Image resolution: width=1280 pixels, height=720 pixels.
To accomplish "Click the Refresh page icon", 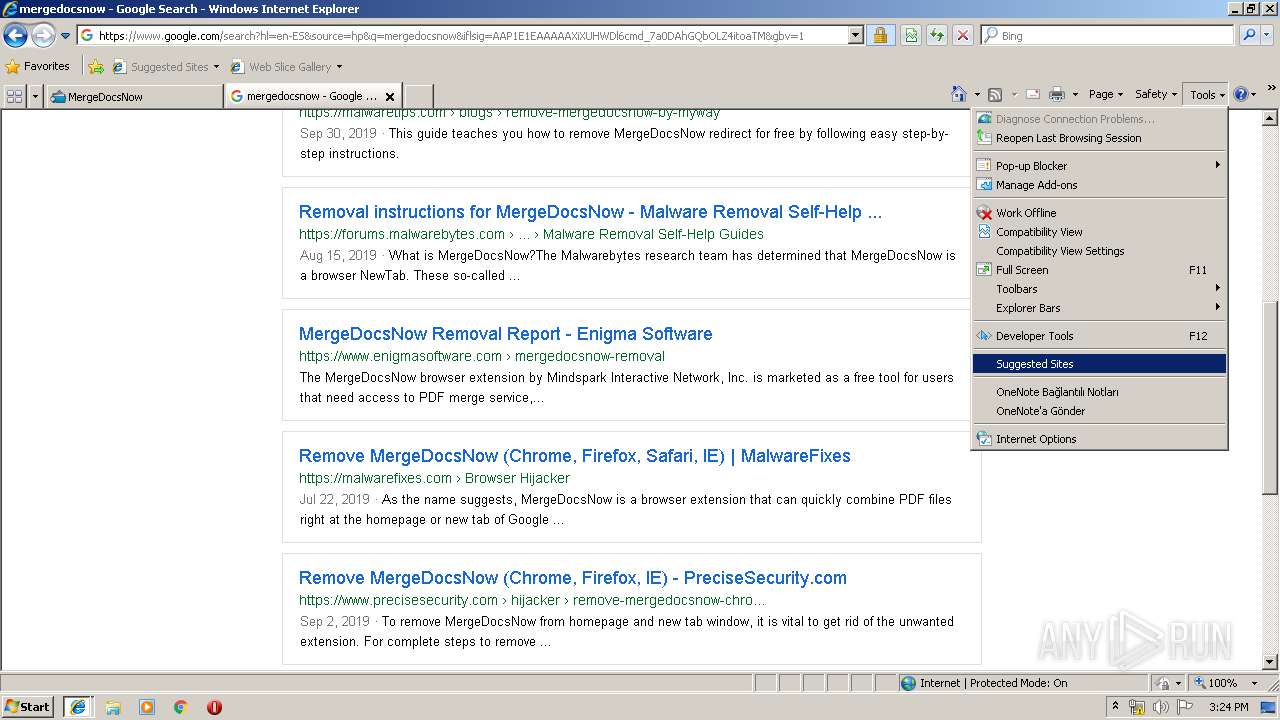I will point(937,36).
